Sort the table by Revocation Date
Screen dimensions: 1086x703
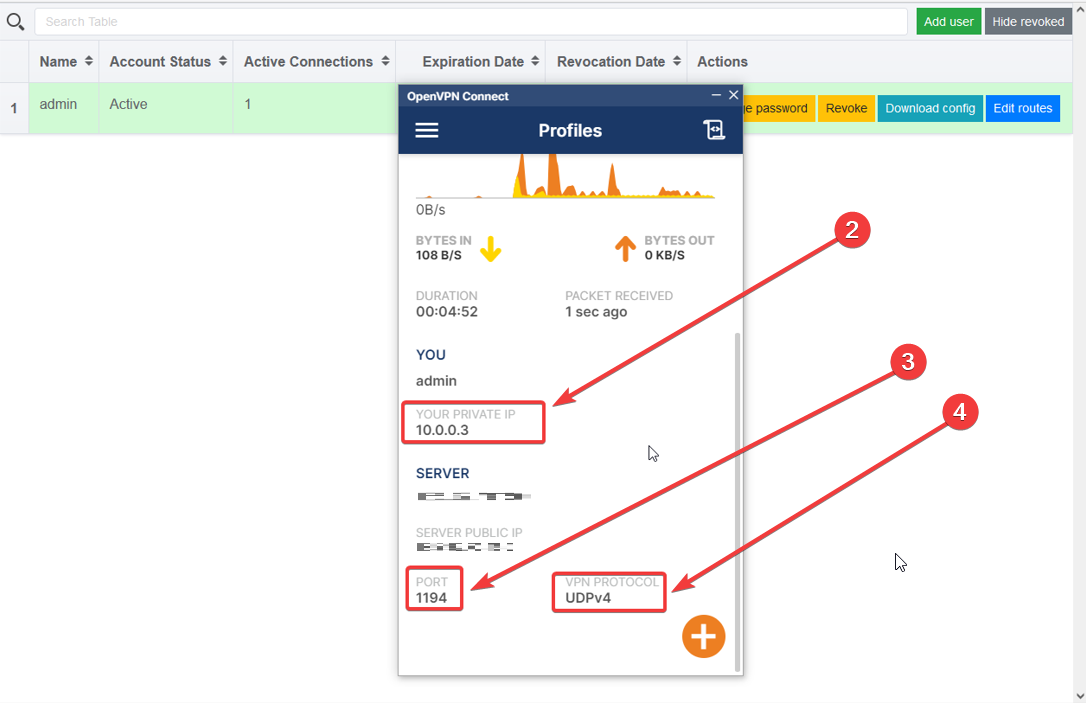pyautogui.click(x=617, y=62)
